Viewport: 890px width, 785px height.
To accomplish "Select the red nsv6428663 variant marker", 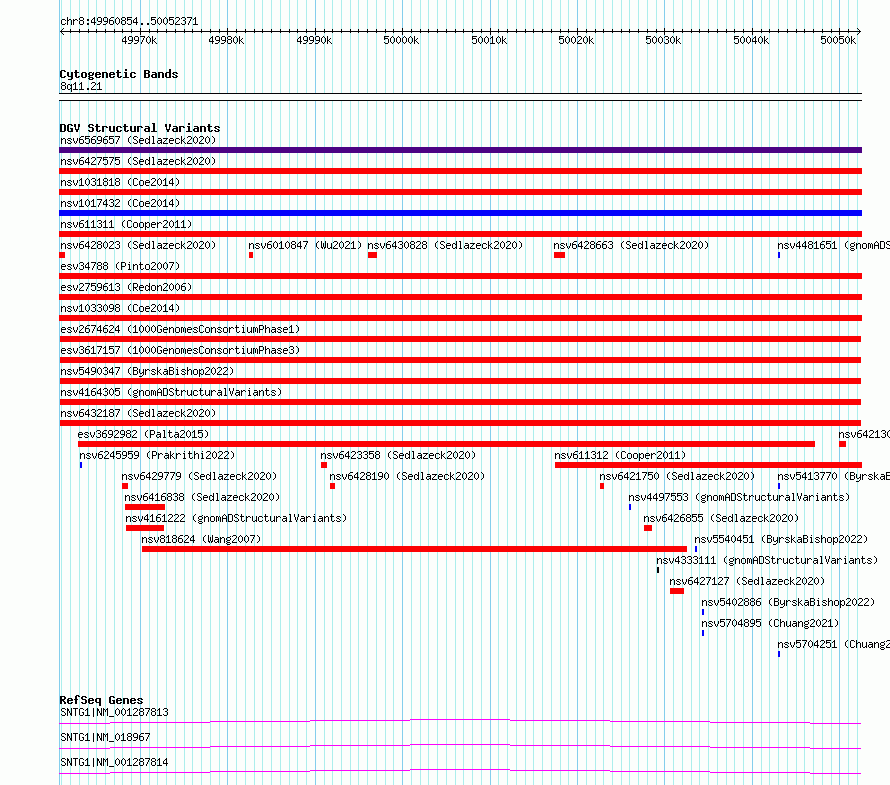I will [560, 255].
